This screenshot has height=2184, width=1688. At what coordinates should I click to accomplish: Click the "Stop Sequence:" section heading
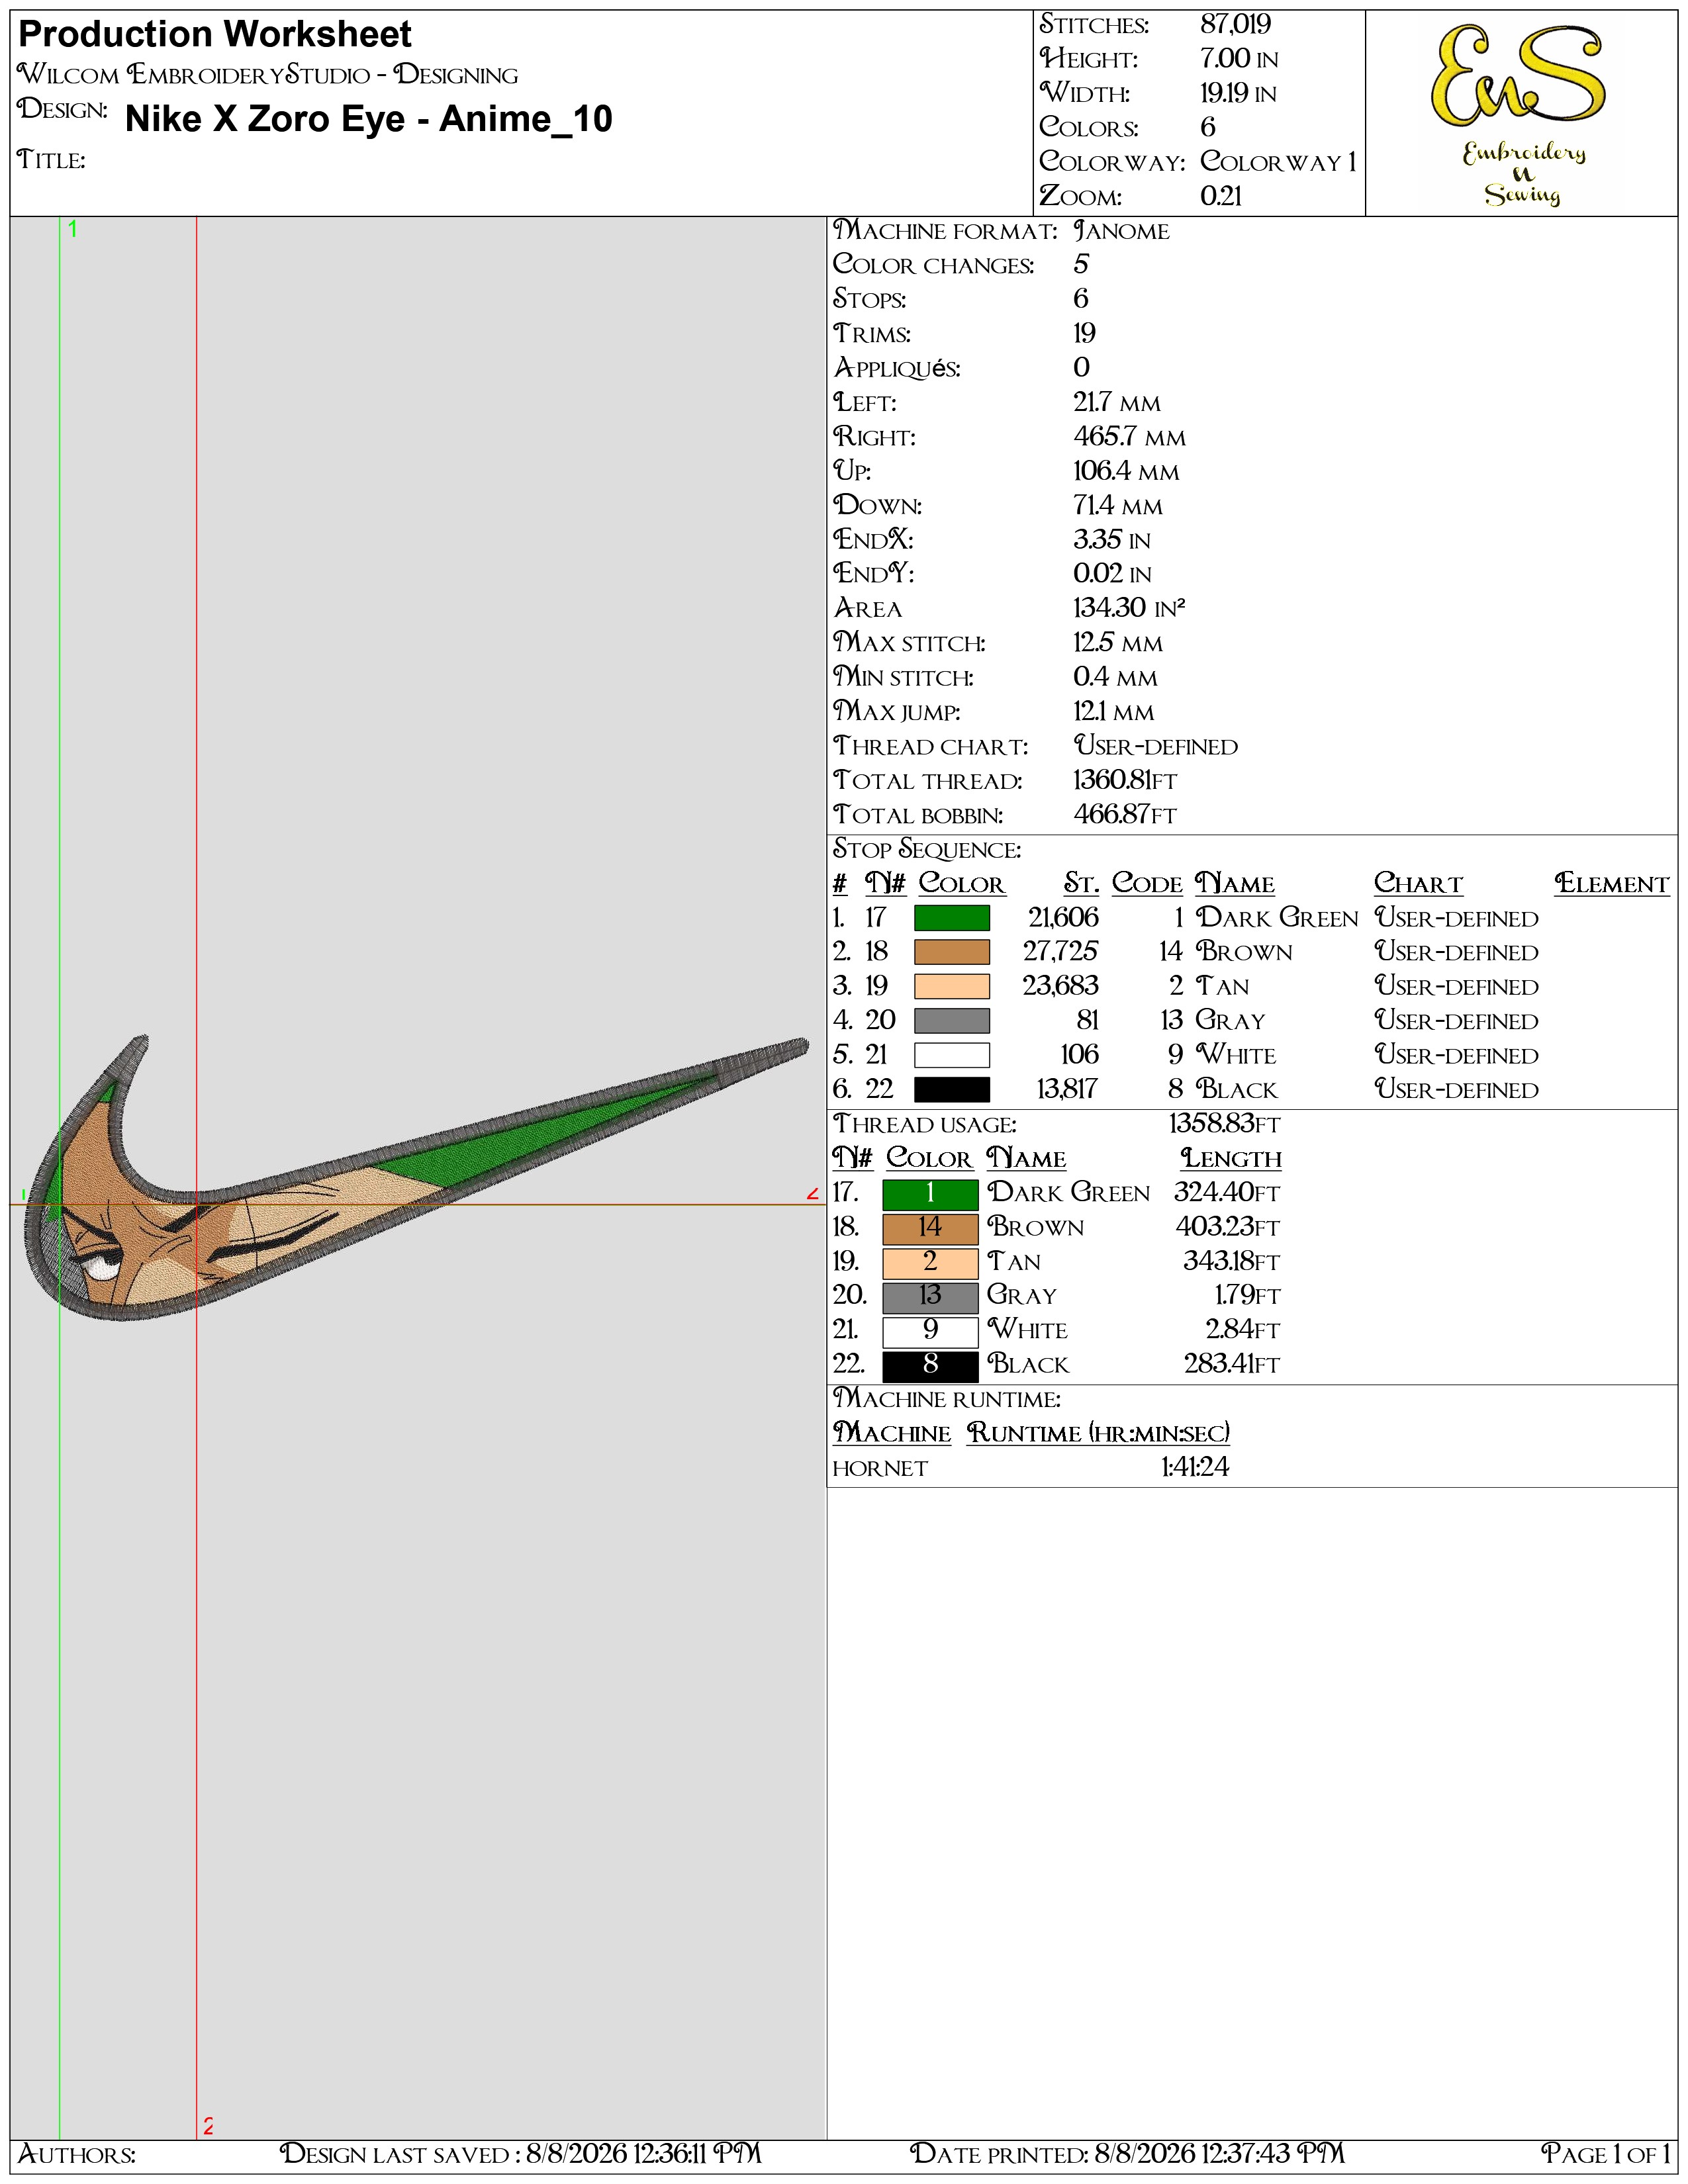coord(927,850)
